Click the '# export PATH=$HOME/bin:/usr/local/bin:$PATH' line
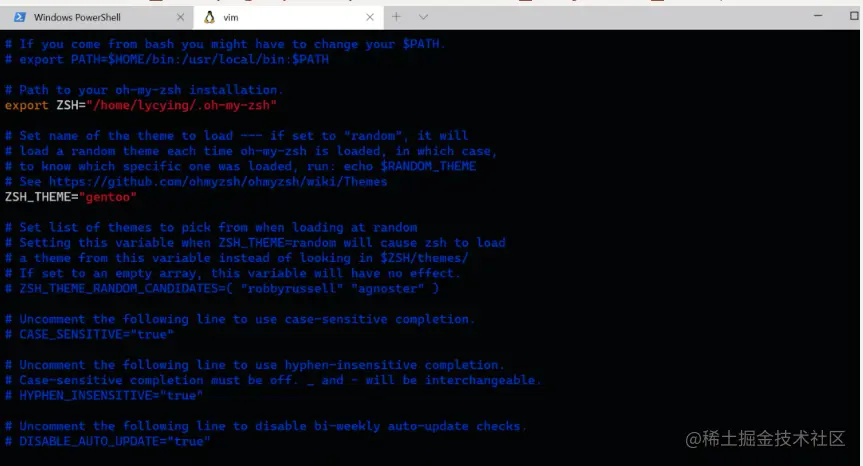This screenshot has width=863, height=466. tap(167, 59)
